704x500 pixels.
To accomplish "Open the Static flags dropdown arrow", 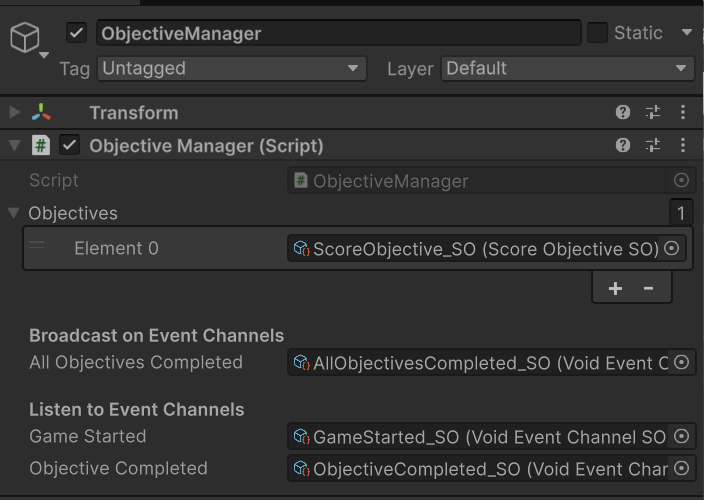I will tap(686, 32).
